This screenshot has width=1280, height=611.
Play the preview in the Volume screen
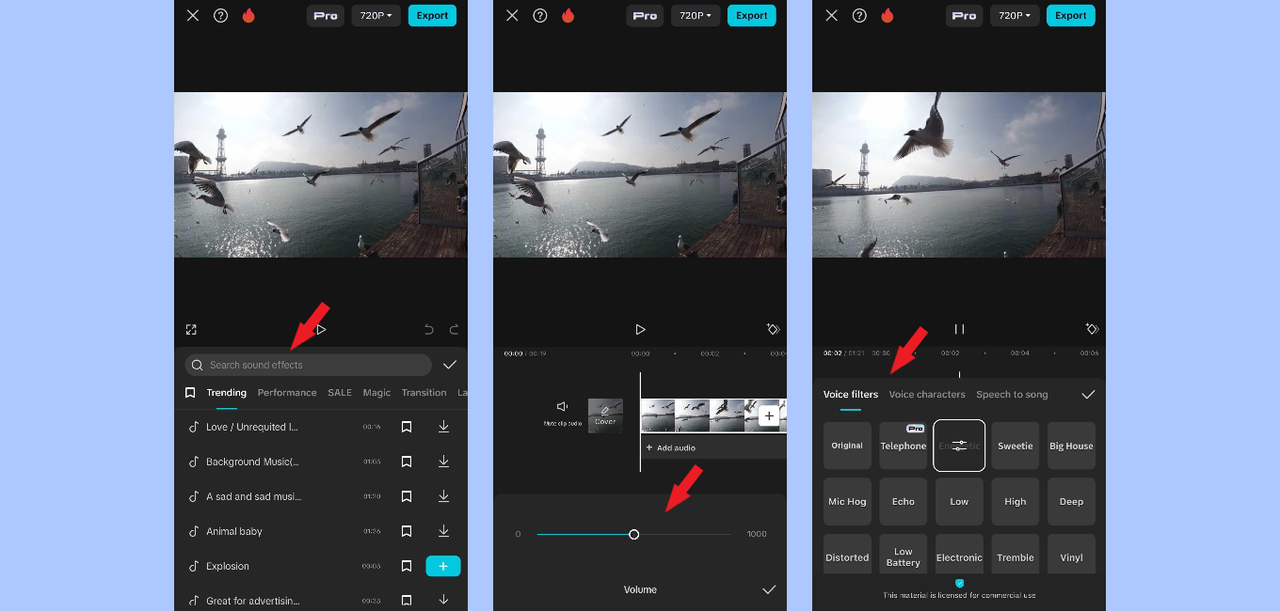[640, 329]
